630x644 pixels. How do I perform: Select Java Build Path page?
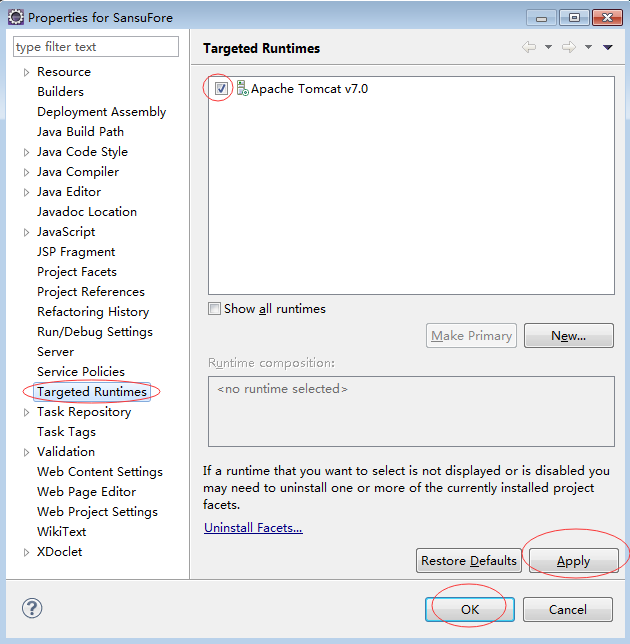[x=80, y=131]
